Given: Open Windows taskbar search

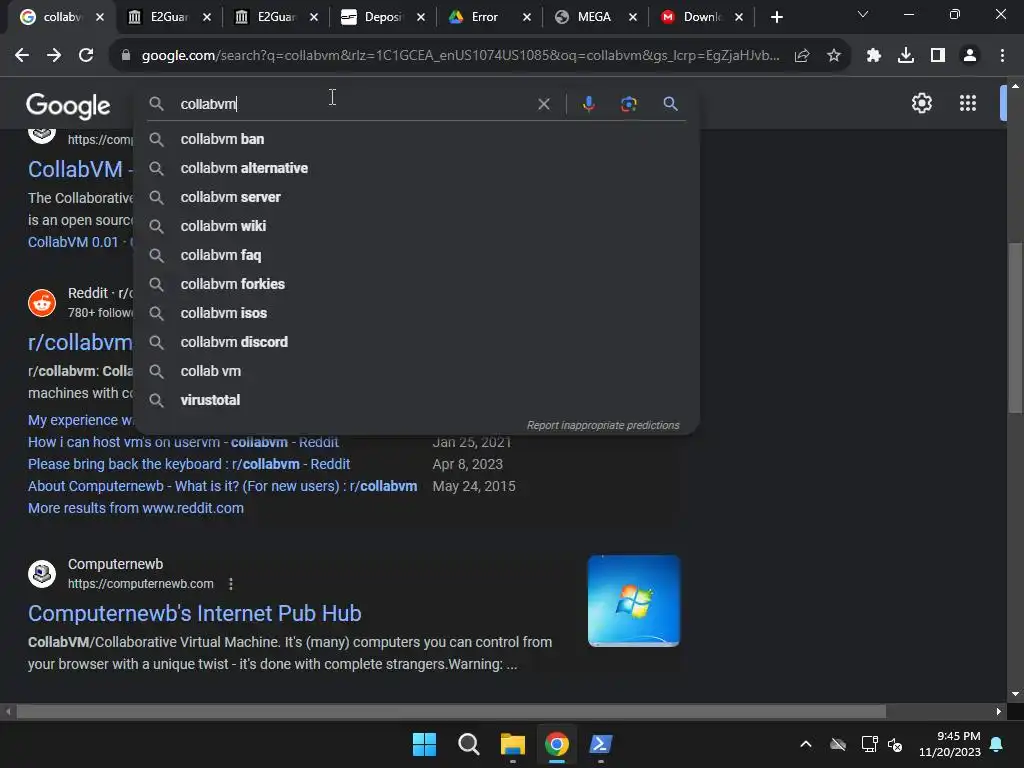Looking at the screenshot, I should (468, 744).
